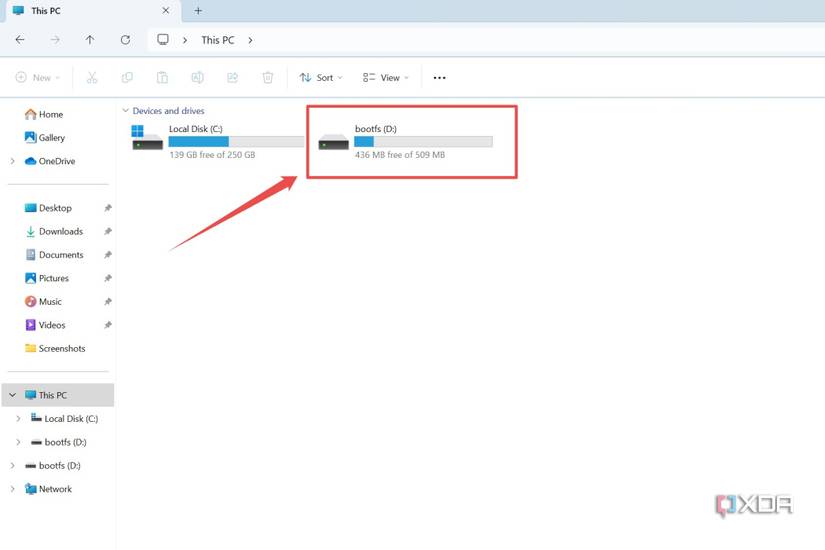The width and height of the screenshot is (825, 550).
Task: Expand the Network tree node
Action: [12, 489]
